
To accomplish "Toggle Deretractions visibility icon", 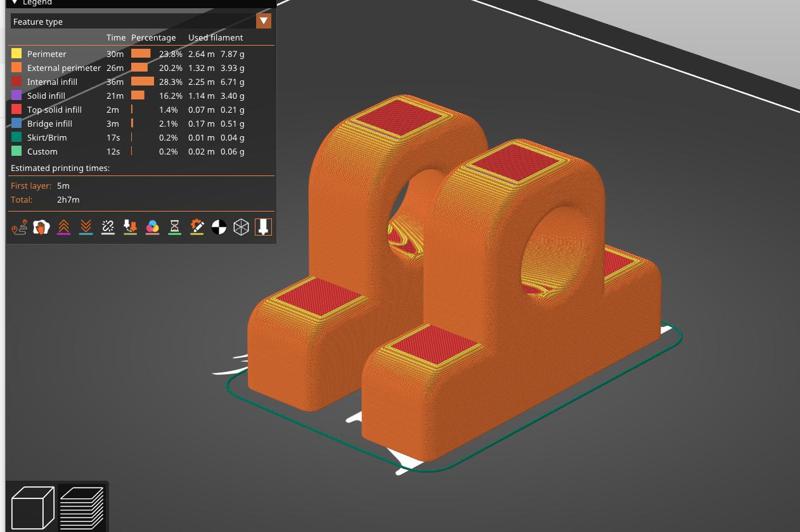I will pos(86,226).
